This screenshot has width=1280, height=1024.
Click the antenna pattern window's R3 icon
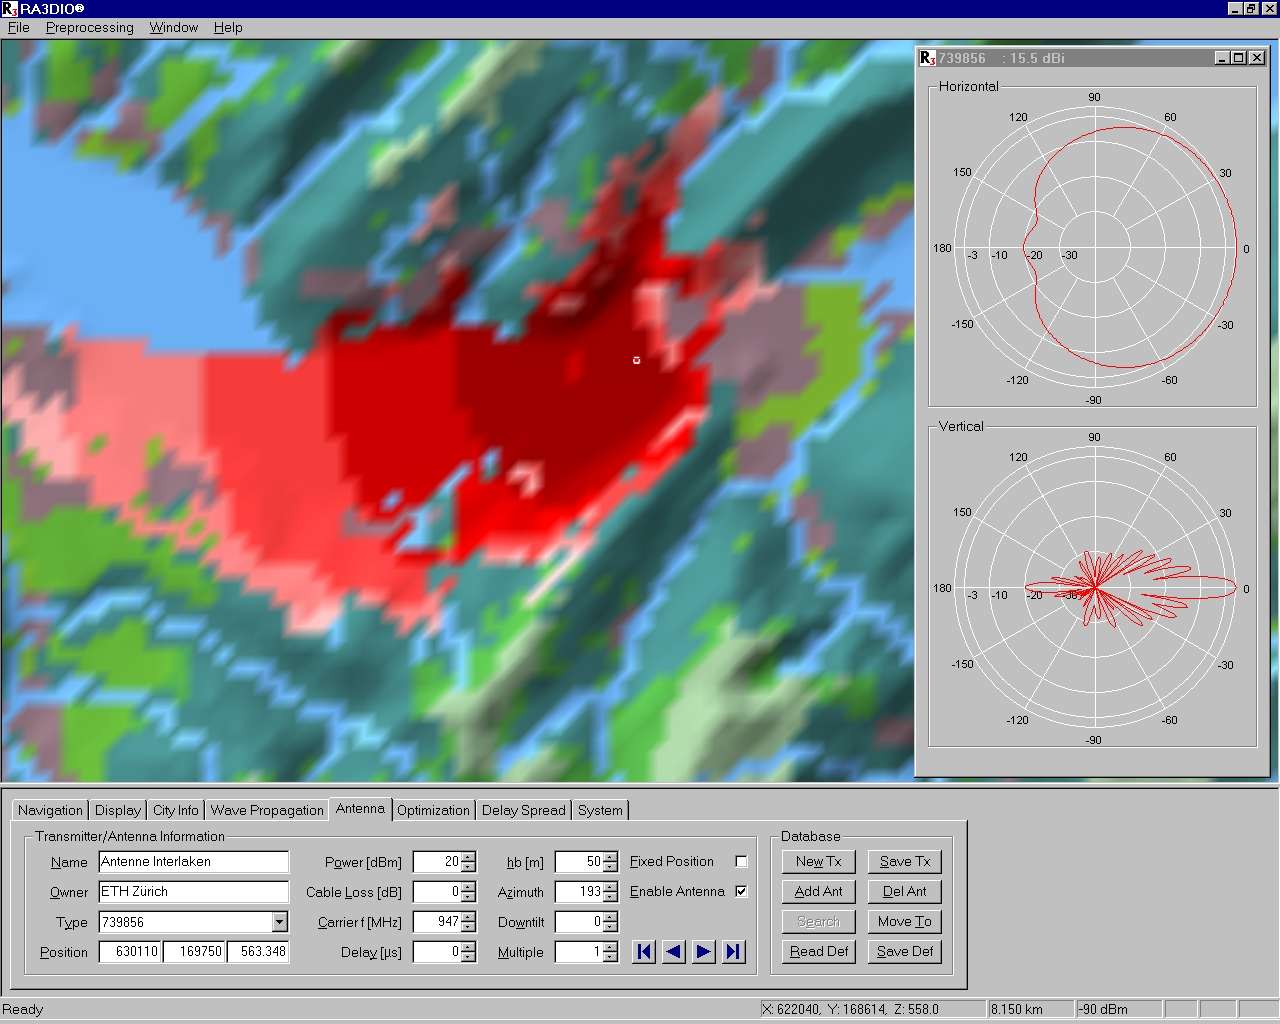(x=927, y=58)
